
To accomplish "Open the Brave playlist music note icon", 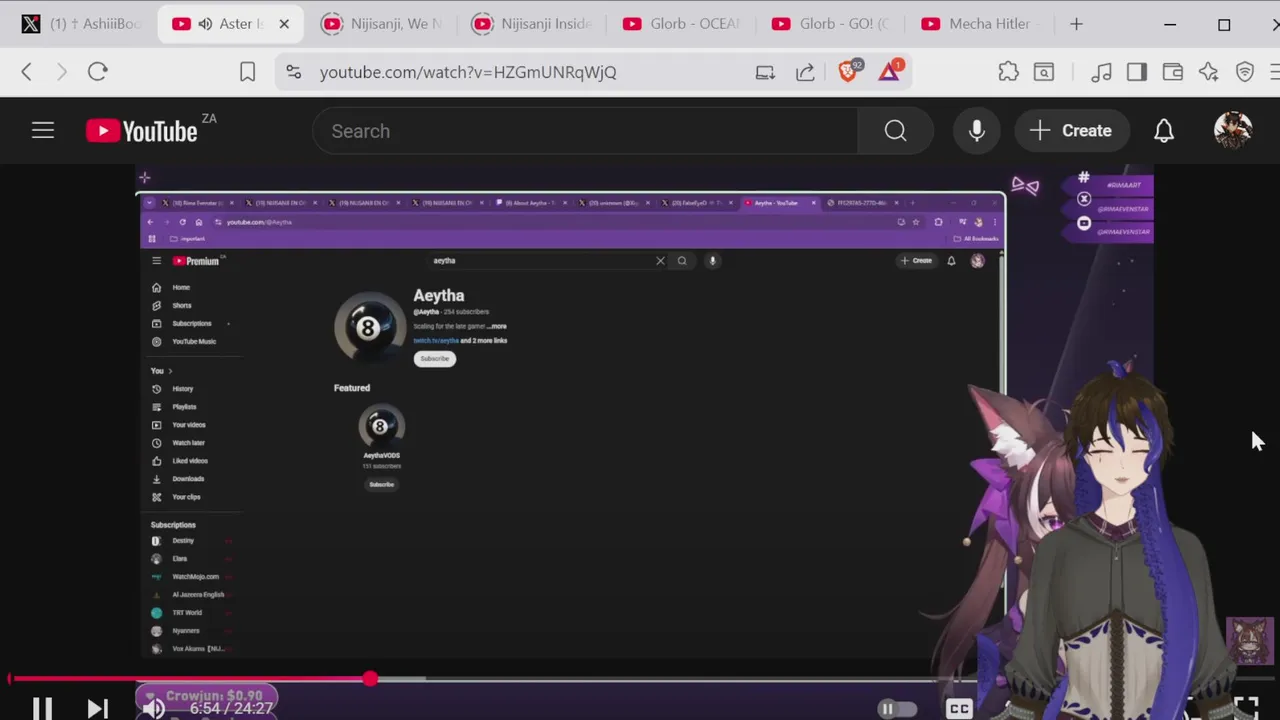I will (x=1101, y=72).
